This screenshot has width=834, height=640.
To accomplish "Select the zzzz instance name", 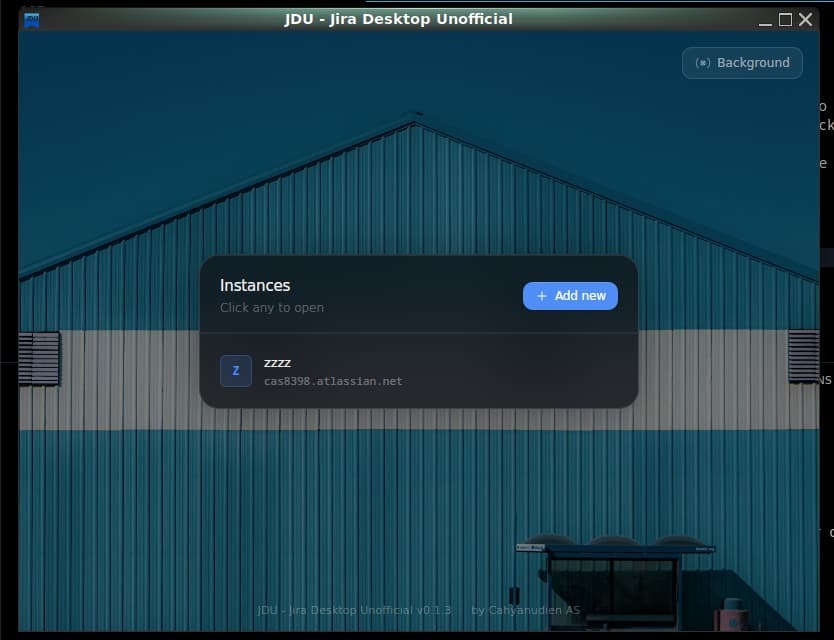I will click(x=277, y=363).
